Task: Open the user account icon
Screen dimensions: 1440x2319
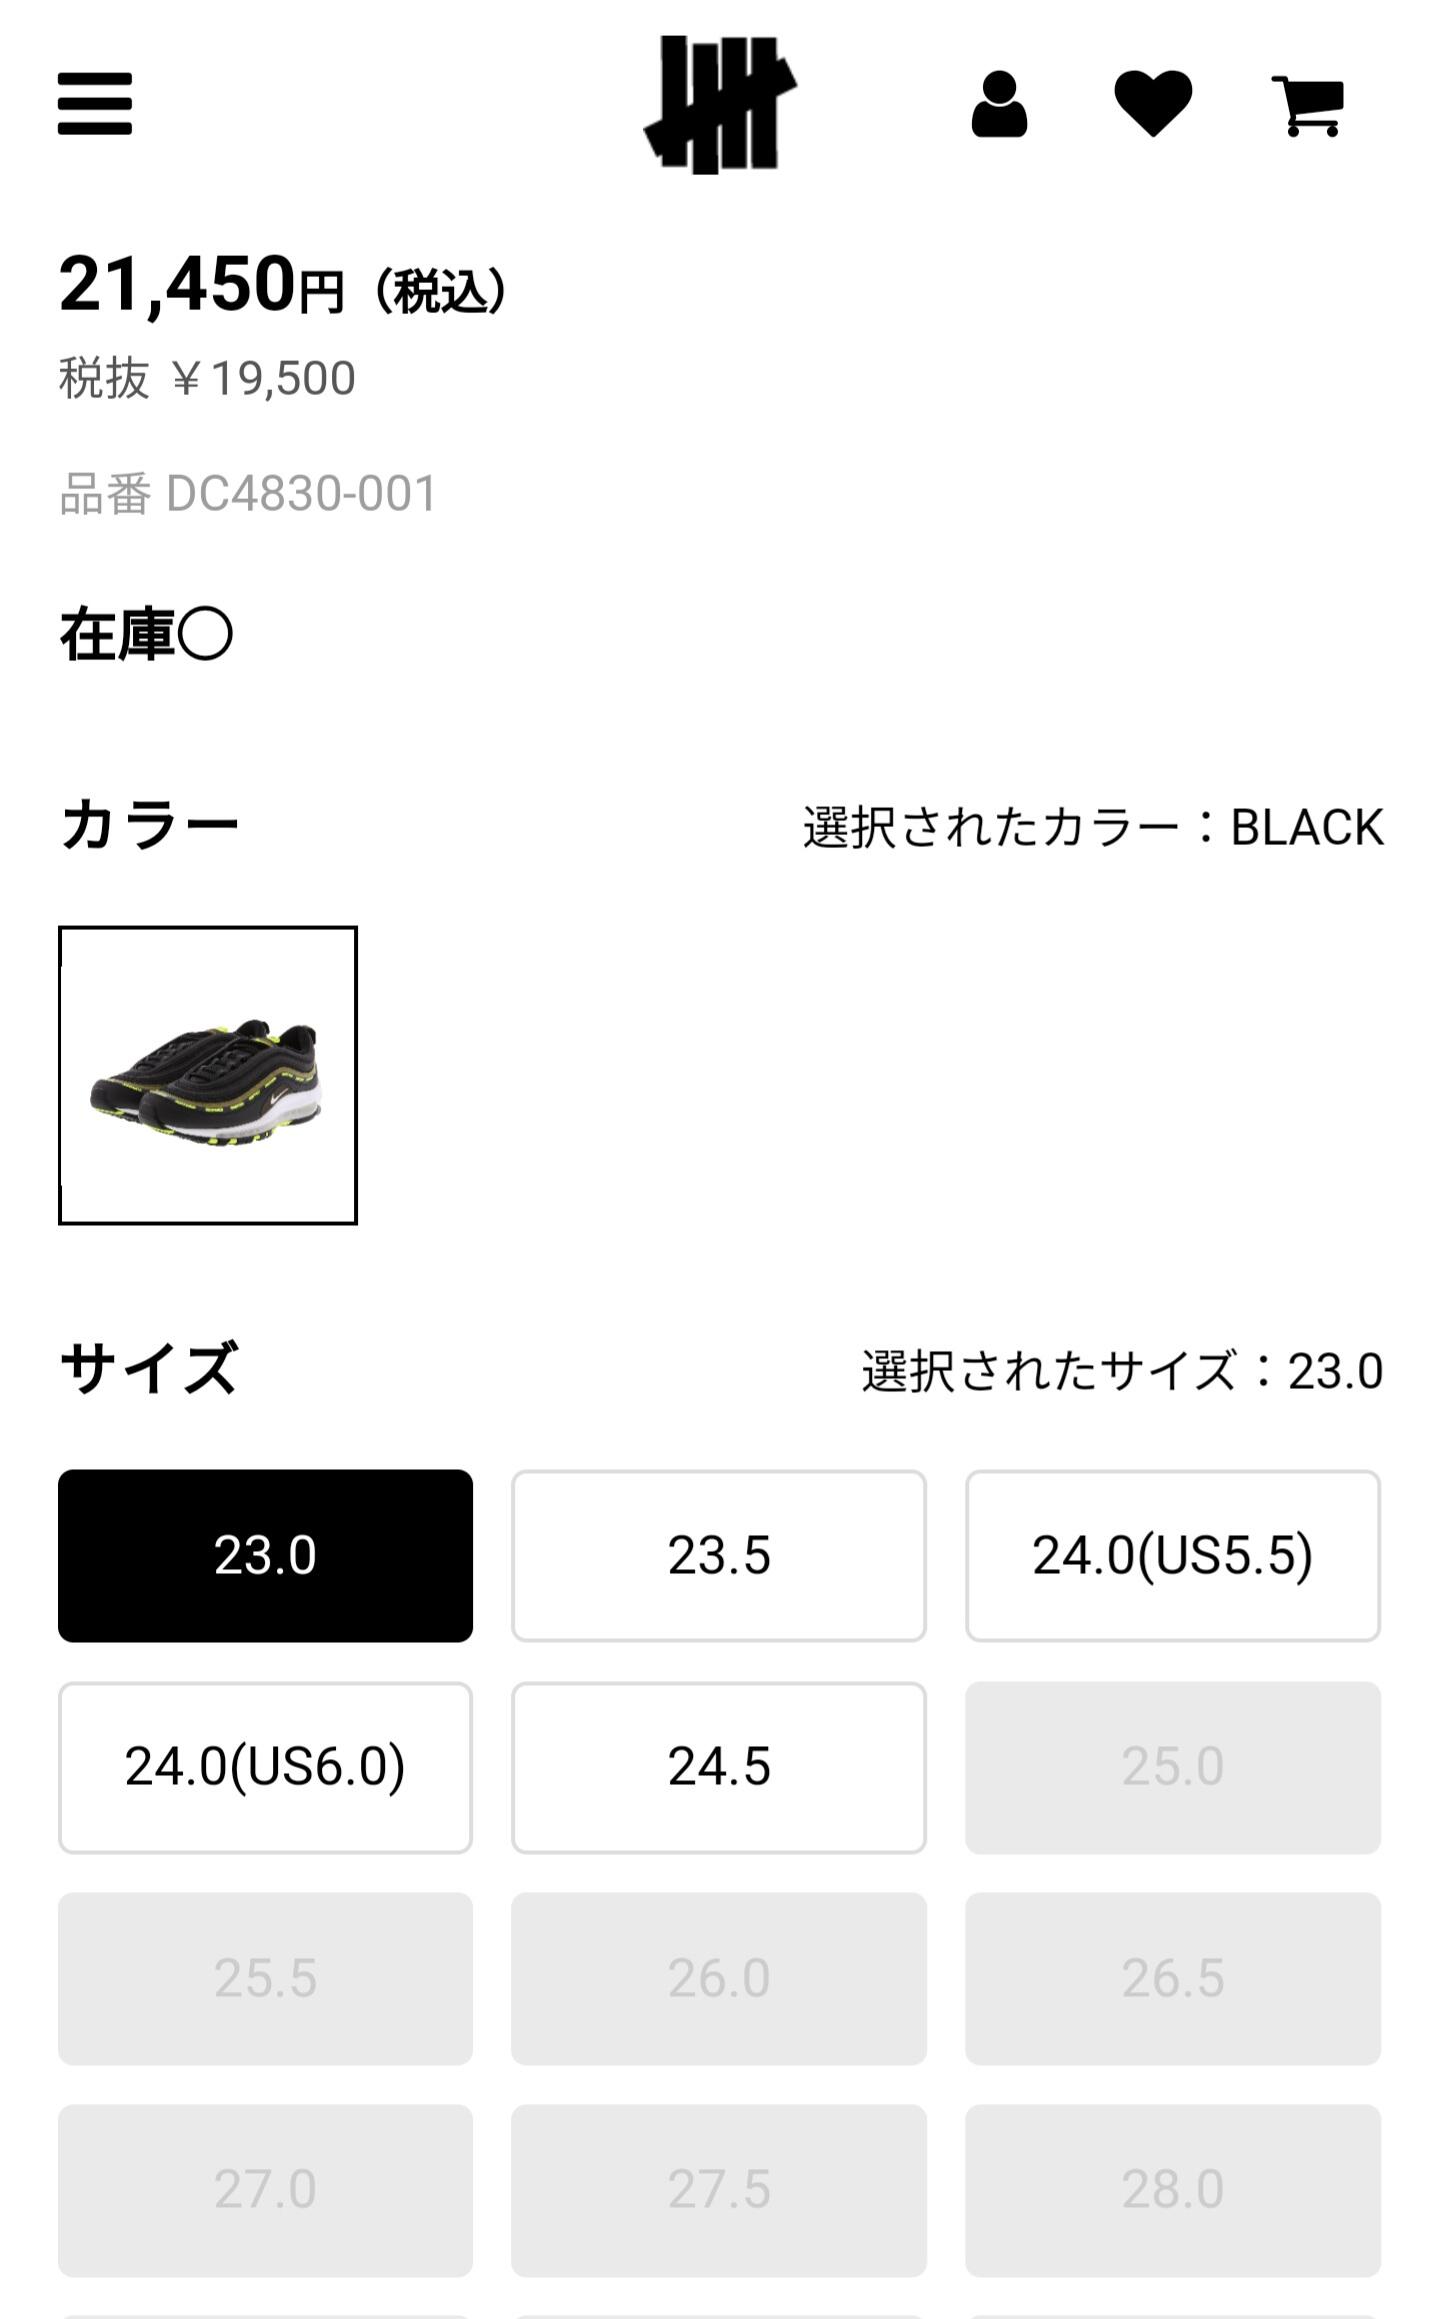Action: (999, 104)
